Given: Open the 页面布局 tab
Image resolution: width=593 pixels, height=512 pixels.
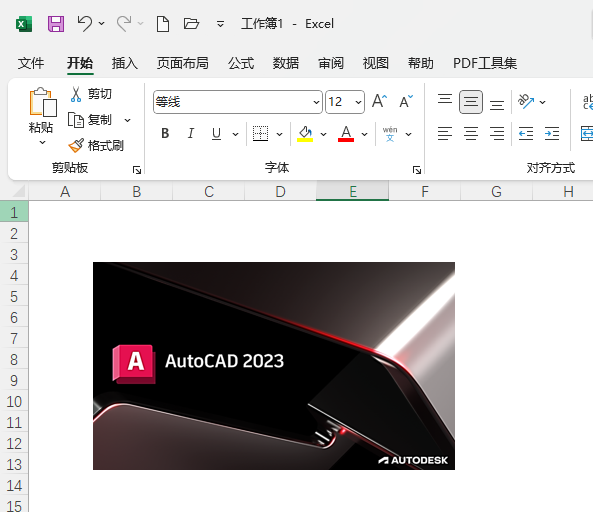Looking at the screenshot, I should click(x=183, y=63).
